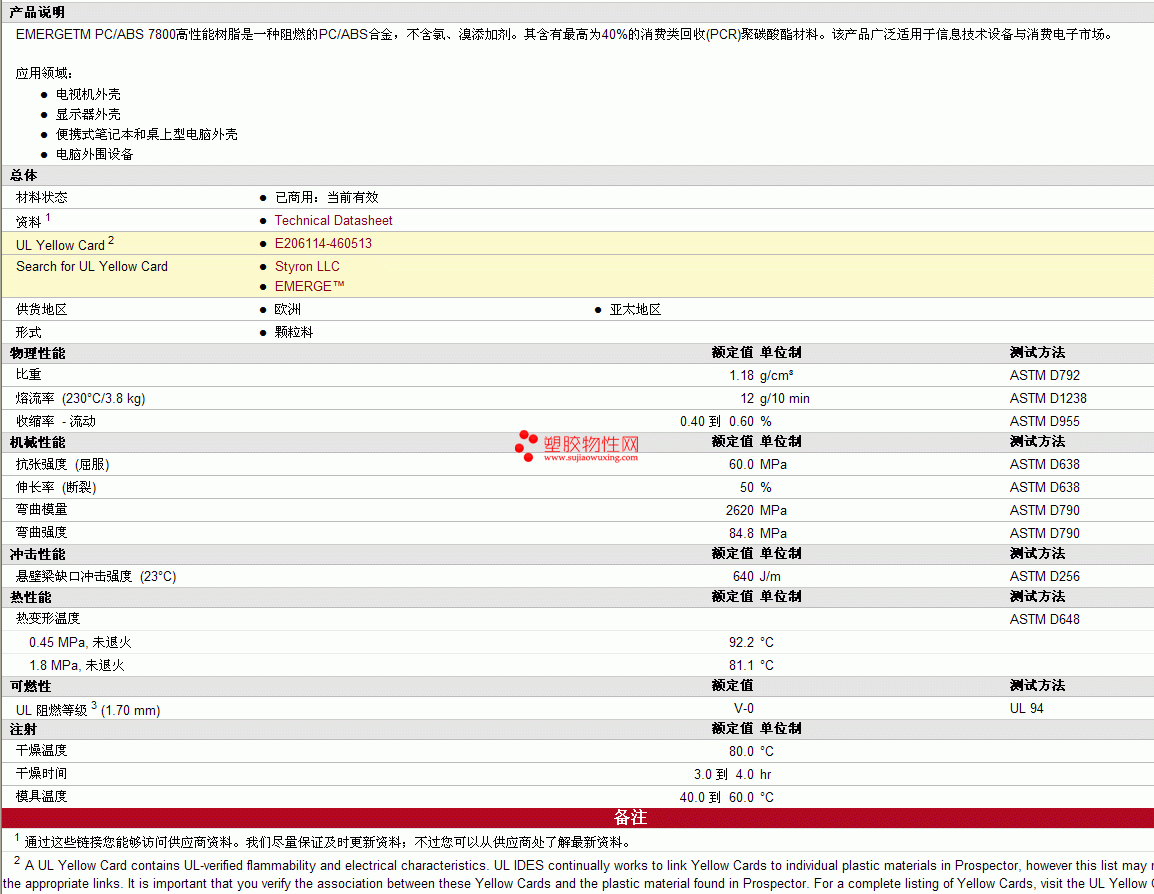Click the V-0 flammability rating

pyautogui.click(x=743, y=709)
